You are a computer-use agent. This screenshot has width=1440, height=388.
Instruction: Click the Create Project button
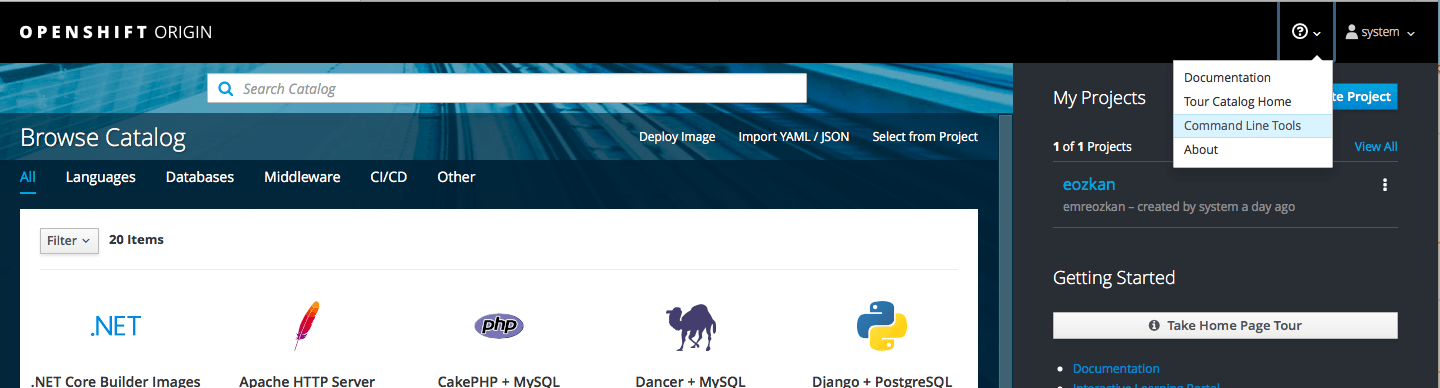click(x=1364, y=96)
